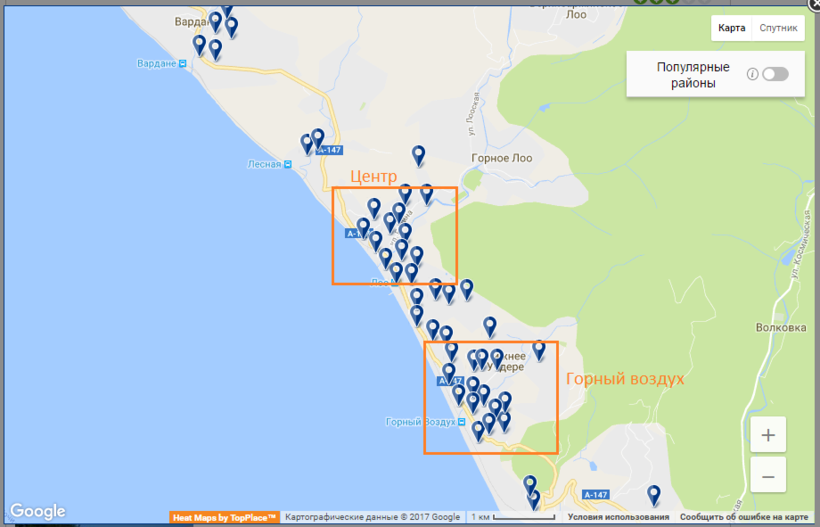This screenshot has width=820, height=527.
Task: Zoom out with the minus button
Action: pos(768,476)
